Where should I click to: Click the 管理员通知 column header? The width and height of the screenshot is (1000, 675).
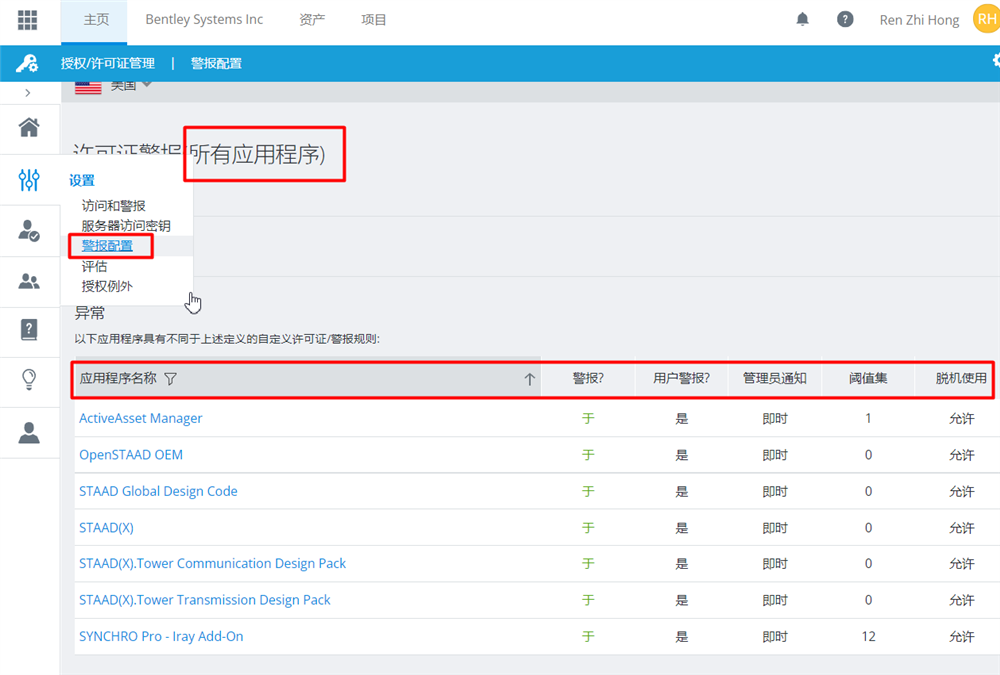[x=774, y=378]
